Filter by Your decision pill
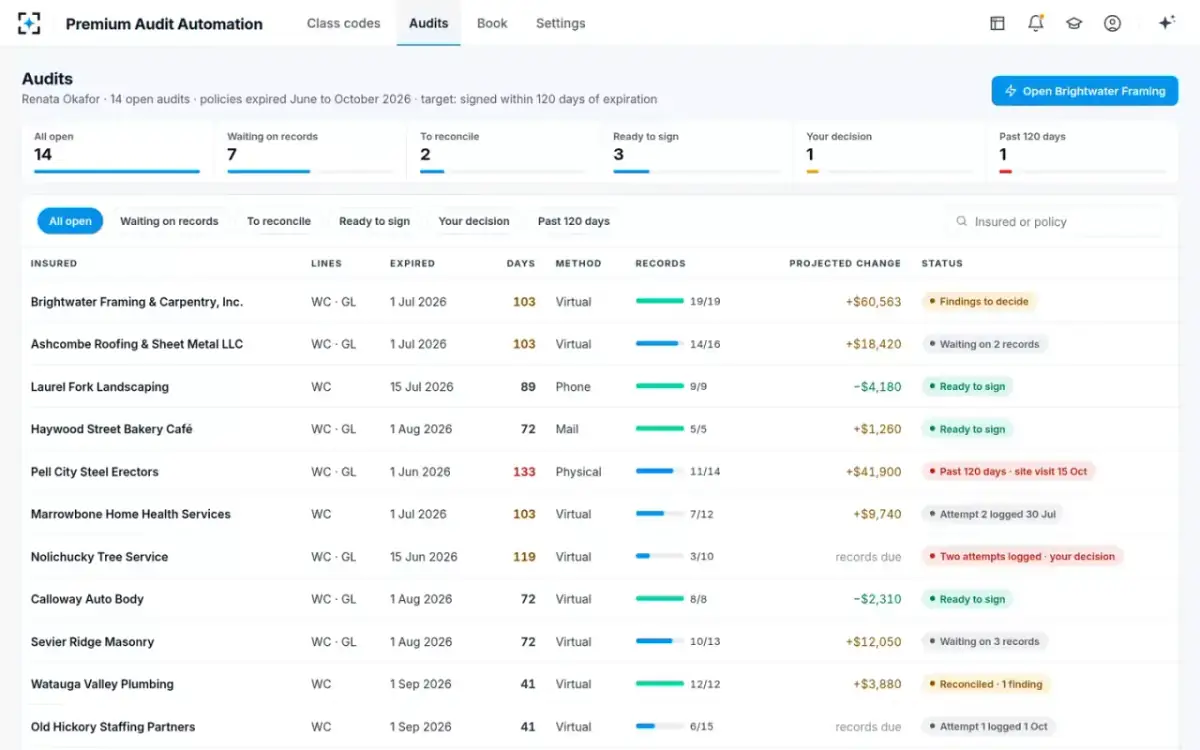Screen dimensions: 1200x750 coord(474,221)
